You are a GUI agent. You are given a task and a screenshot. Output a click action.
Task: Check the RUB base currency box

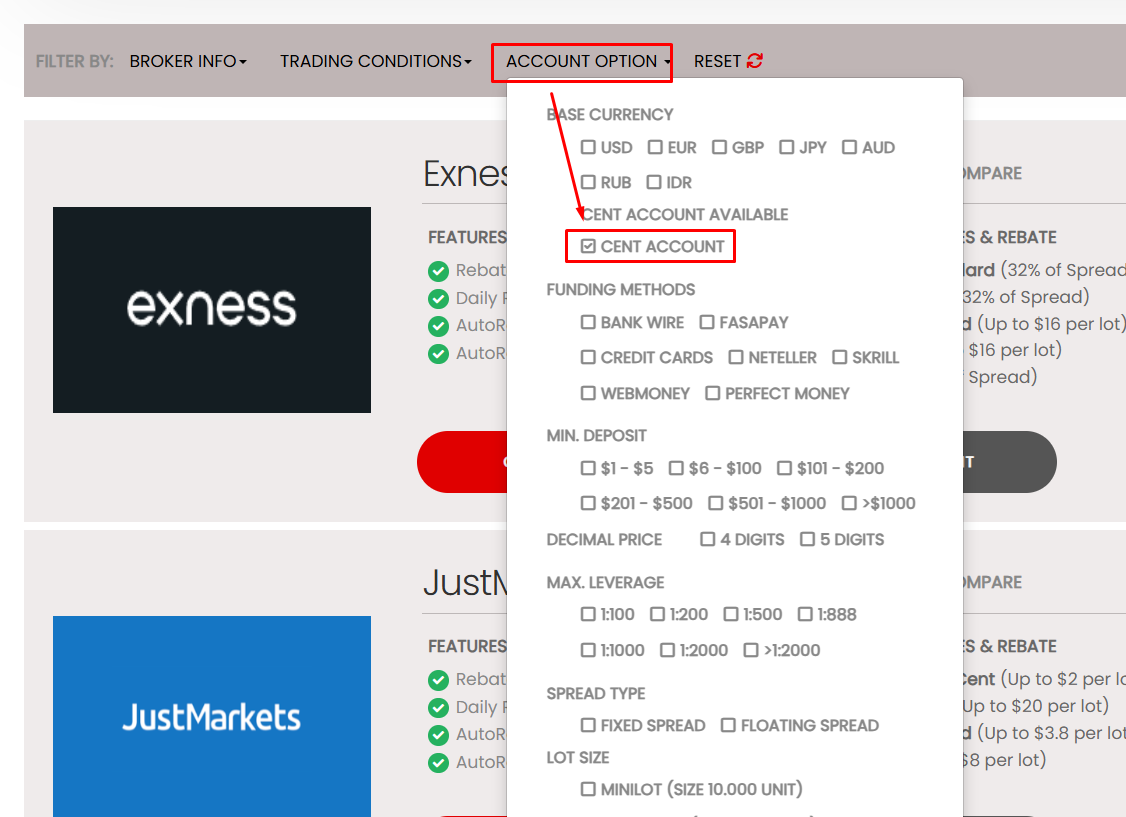[588, 182]
